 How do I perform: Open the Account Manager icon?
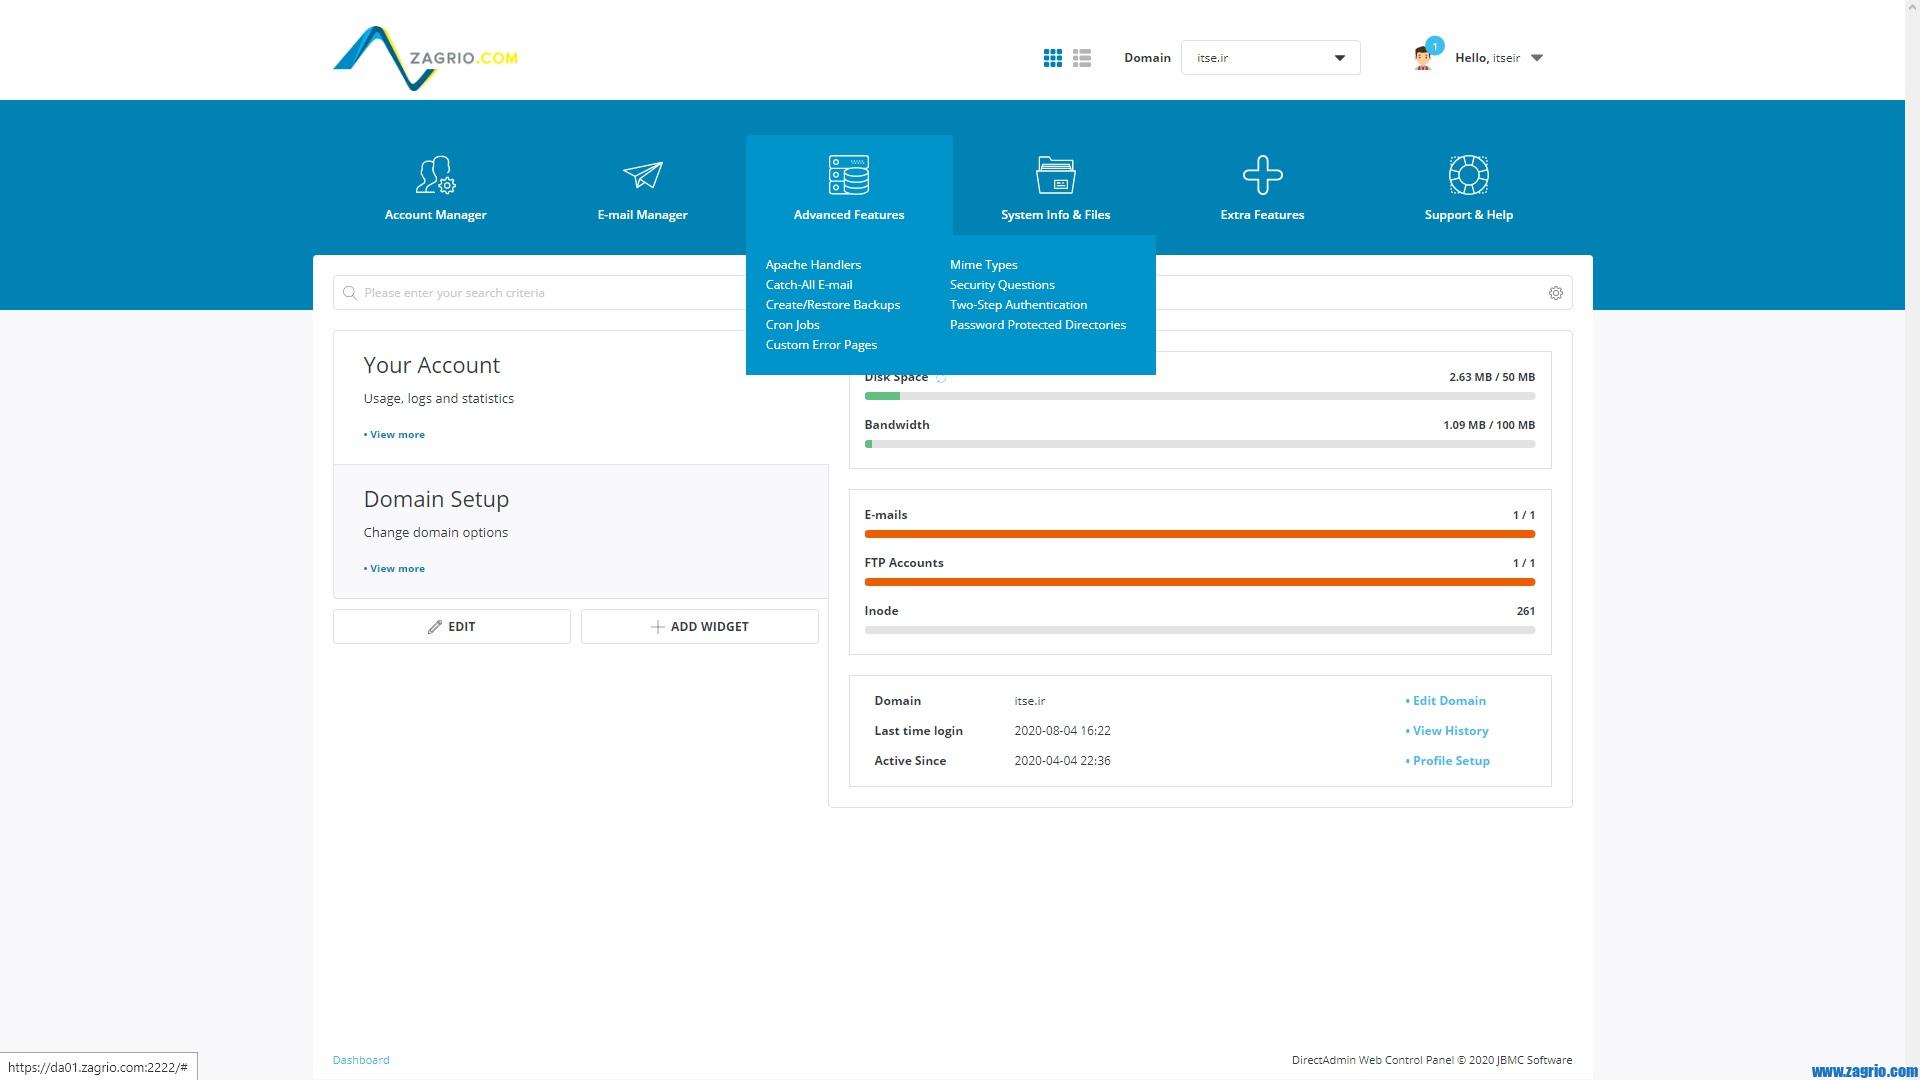click(435, 175)
